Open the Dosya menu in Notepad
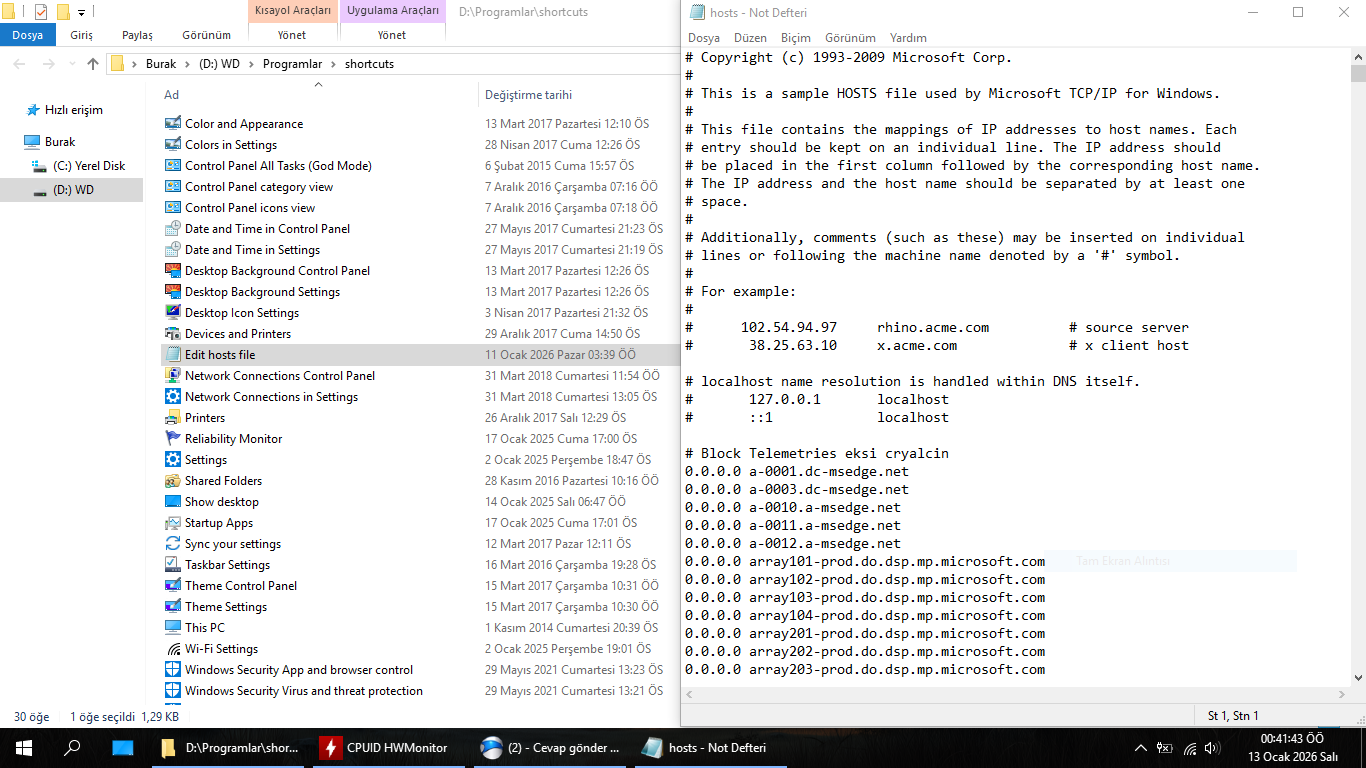 [x=704, y=38]
